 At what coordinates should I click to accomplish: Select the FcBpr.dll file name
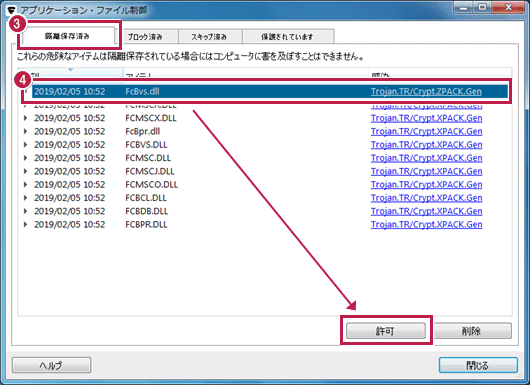pos(143,131)
